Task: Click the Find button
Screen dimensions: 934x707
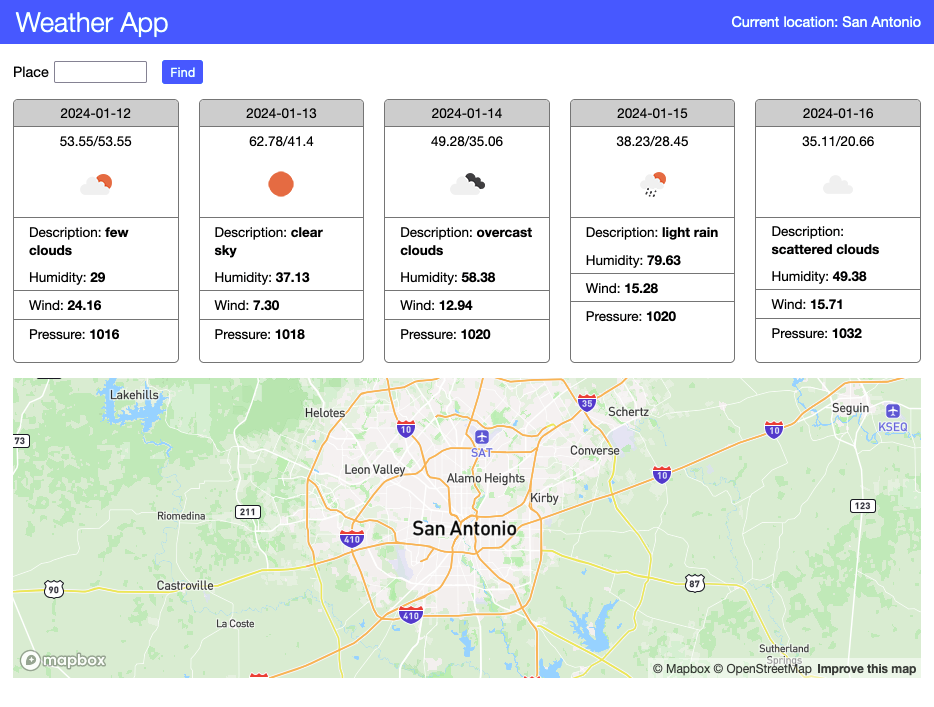Action: click(x=181, y=71)
